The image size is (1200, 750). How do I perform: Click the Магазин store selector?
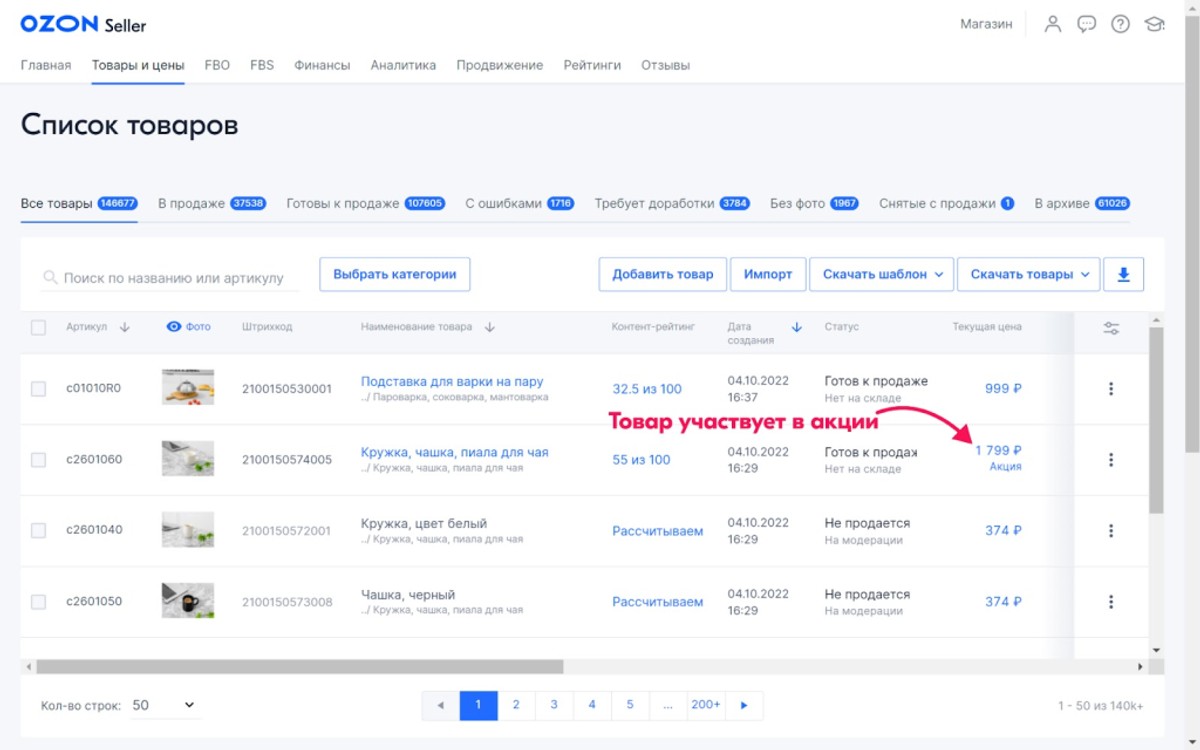(x=986, y=24)
